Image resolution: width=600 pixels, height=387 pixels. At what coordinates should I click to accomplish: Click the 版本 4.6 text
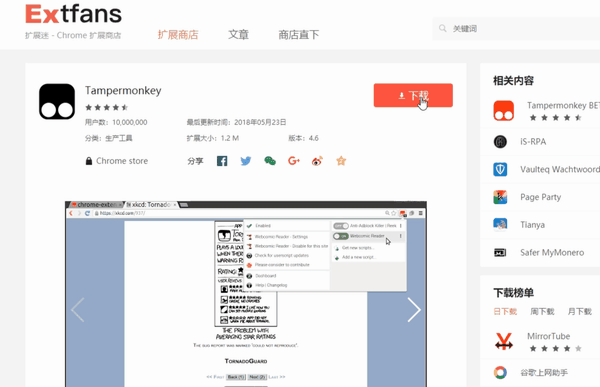[303, 138]
